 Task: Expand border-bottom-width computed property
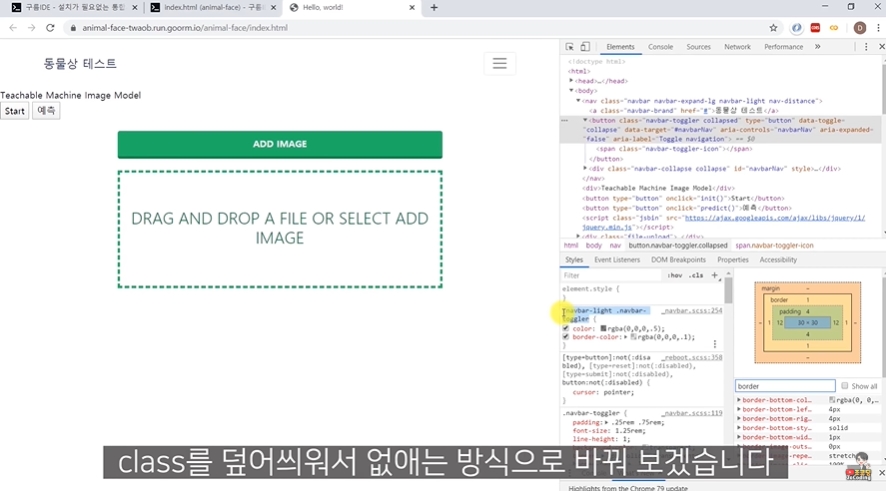tap(739, 437)
